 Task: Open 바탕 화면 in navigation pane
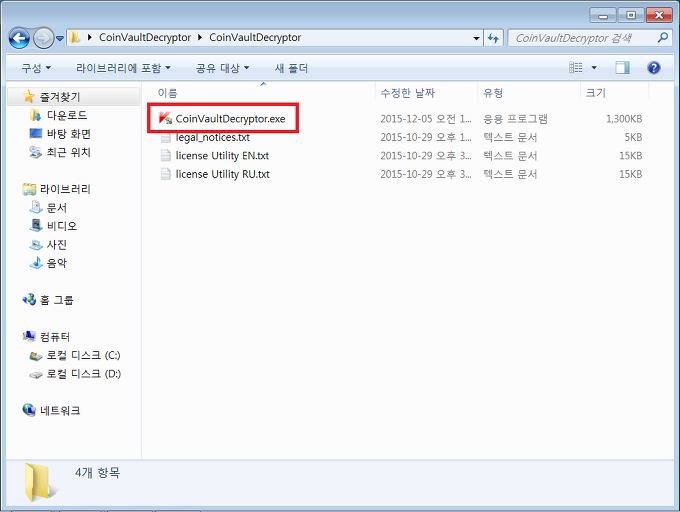pos(69,134)
